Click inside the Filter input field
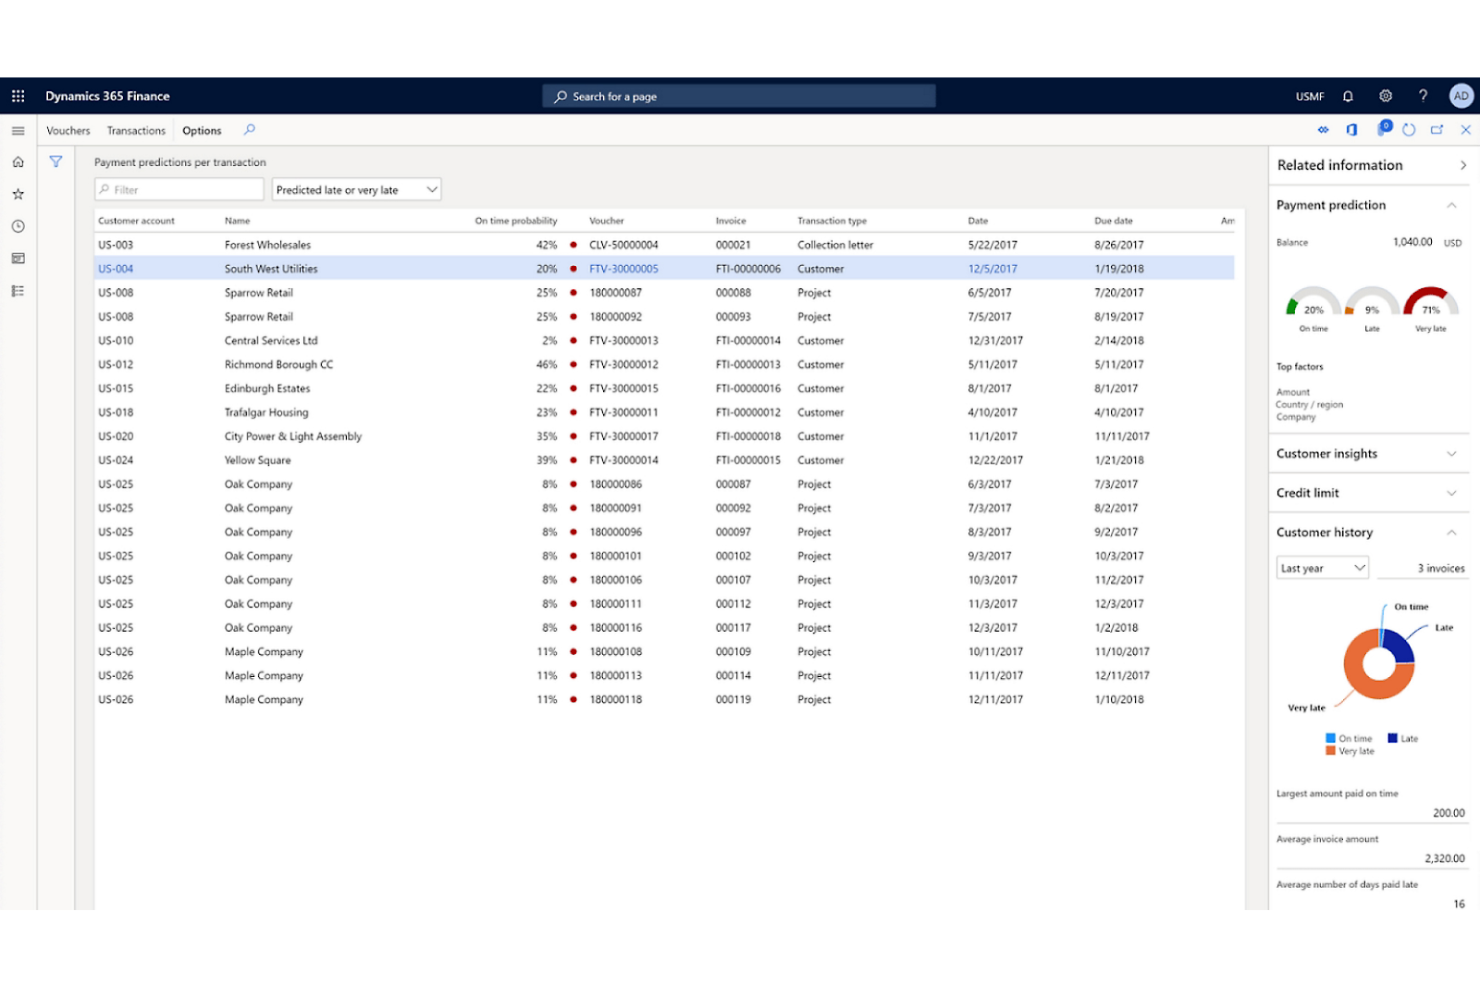 point(178,189)
